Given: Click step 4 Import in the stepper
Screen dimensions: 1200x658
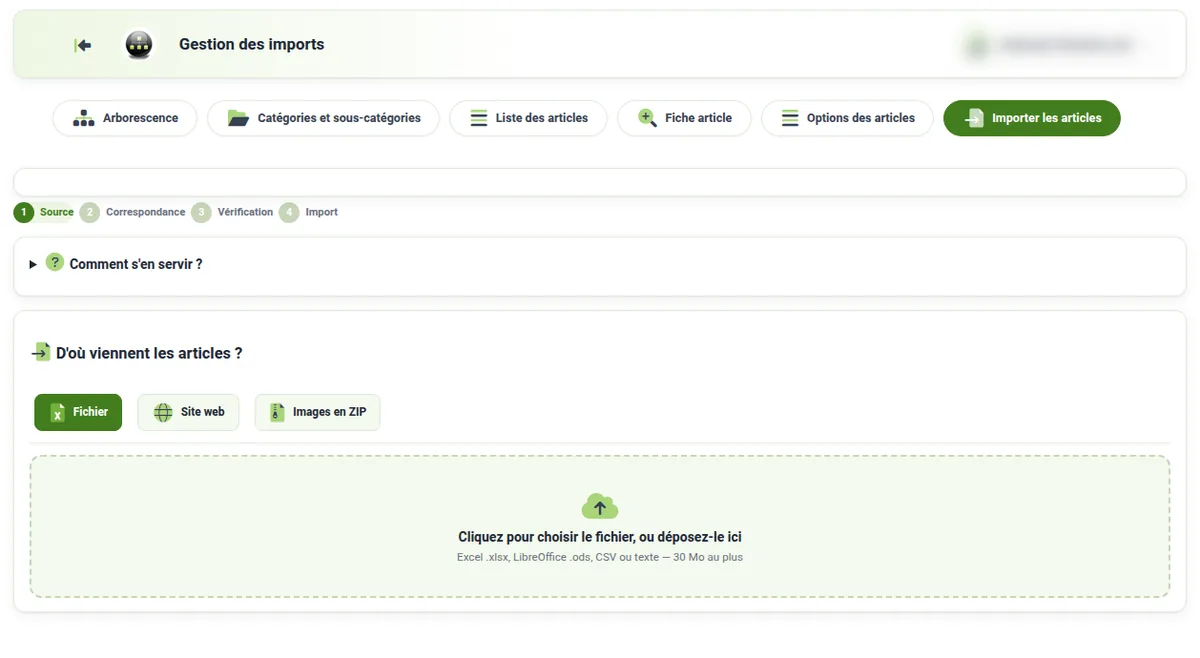Looking at the screenshot, I should tap(309, 212).
